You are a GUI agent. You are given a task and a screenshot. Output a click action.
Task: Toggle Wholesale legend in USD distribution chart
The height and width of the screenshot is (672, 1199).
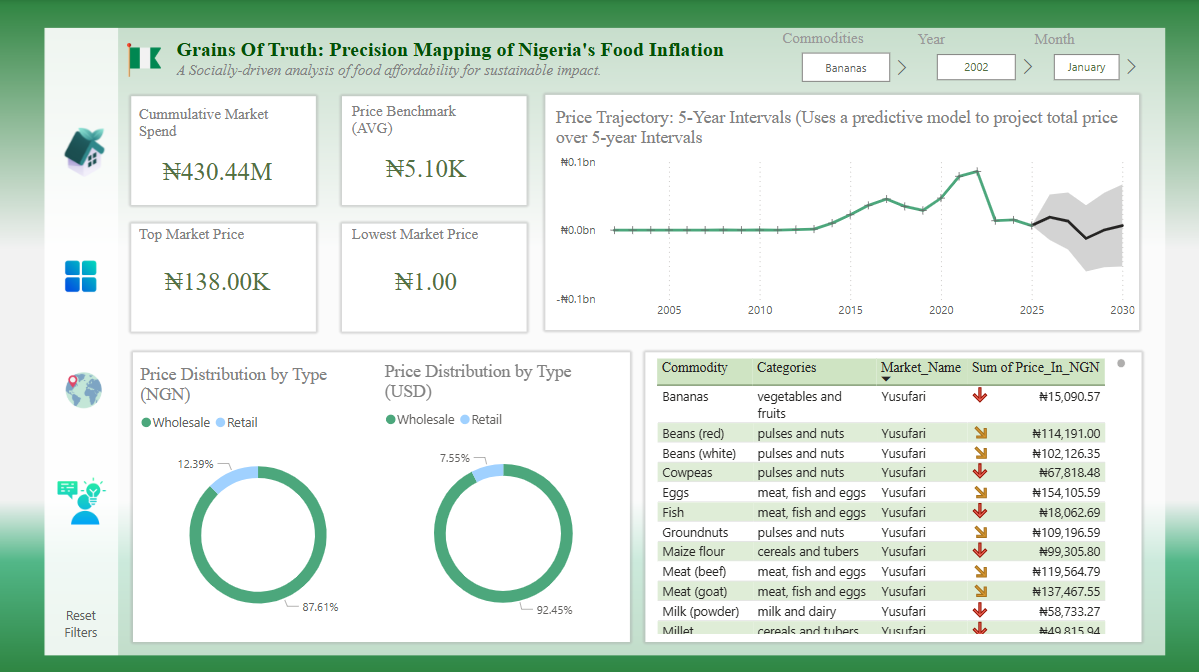(x=420, y=419)
